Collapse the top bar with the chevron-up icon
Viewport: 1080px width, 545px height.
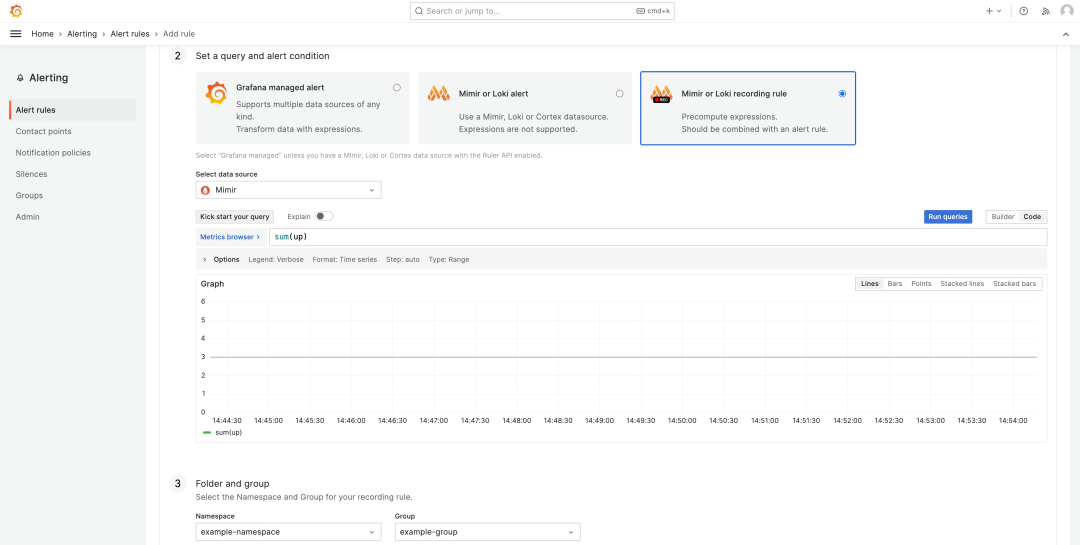click(x=1065, y=34)
